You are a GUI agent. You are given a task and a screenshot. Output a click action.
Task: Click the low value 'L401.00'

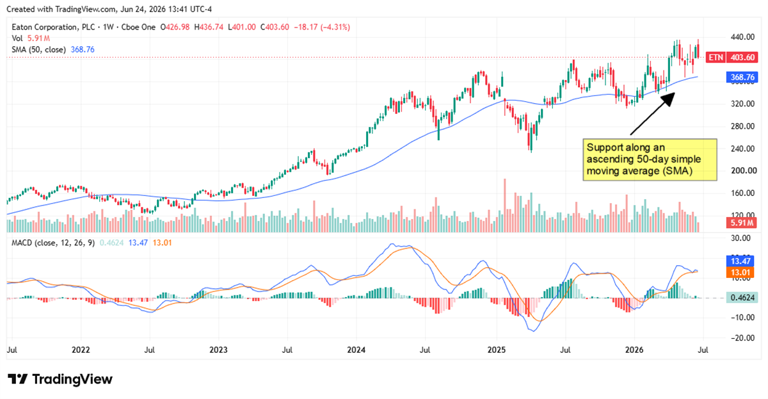tap(241, 27)
